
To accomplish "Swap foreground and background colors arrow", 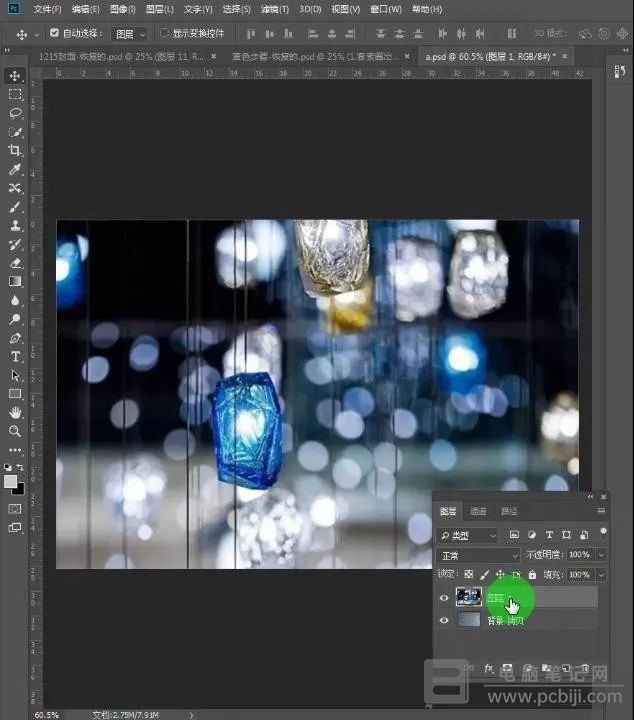I will point(20,467).
